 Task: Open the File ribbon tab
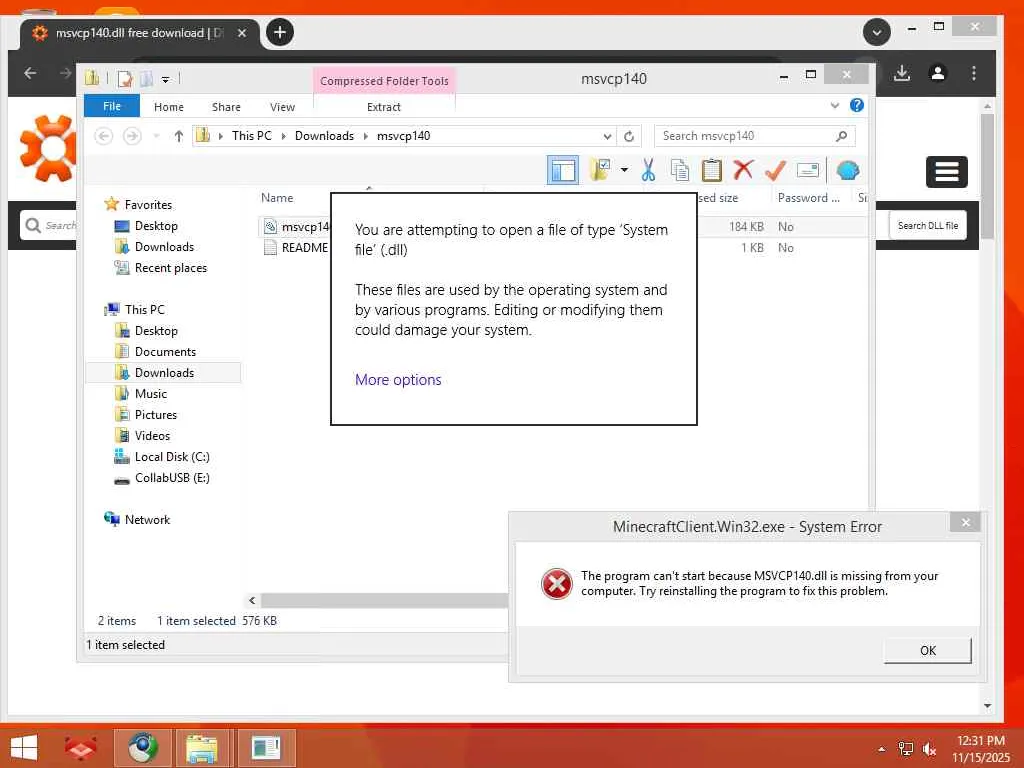(x=112, y=106)
